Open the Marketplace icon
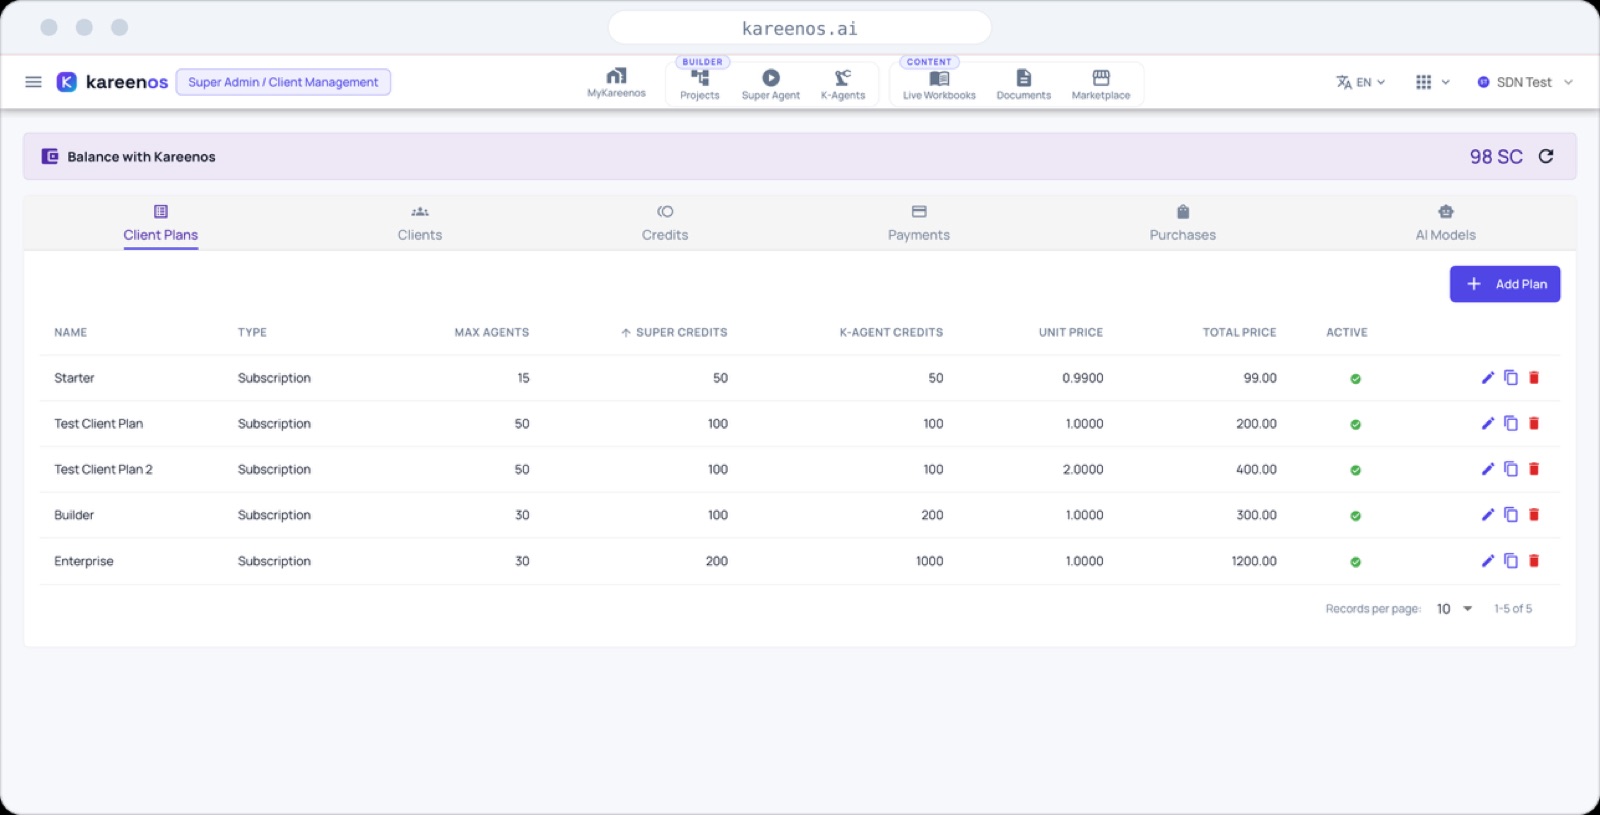This screenshot has width=1600, height=815. (1101, 84)
